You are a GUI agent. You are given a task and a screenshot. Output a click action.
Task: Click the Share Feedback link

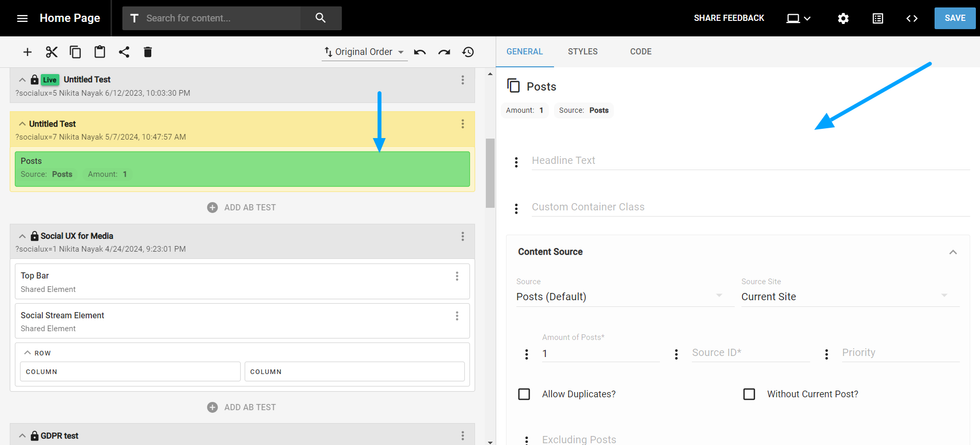pyautogui.click(x=729, y=18)
